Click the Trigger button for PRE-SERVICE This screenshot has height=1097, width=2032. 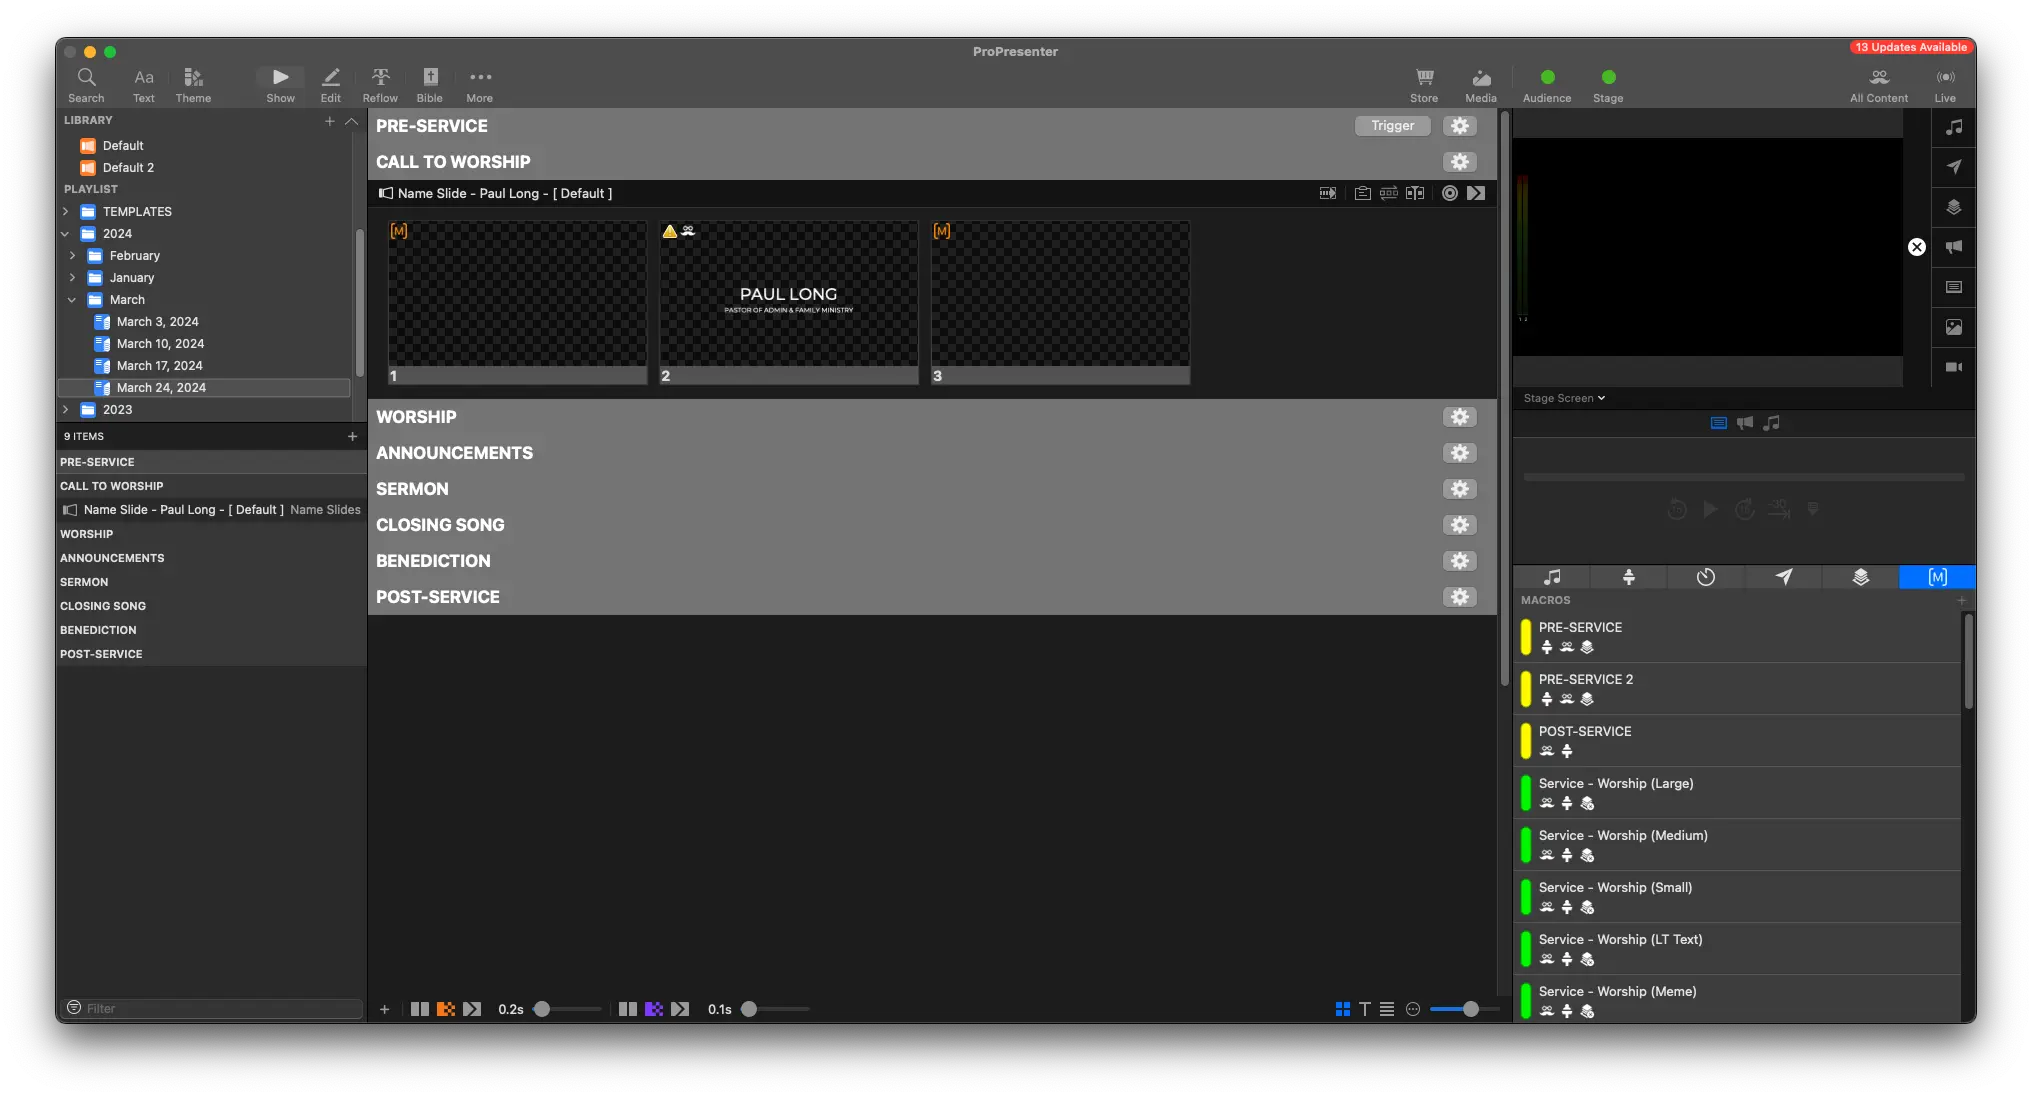pos(1392,126)
